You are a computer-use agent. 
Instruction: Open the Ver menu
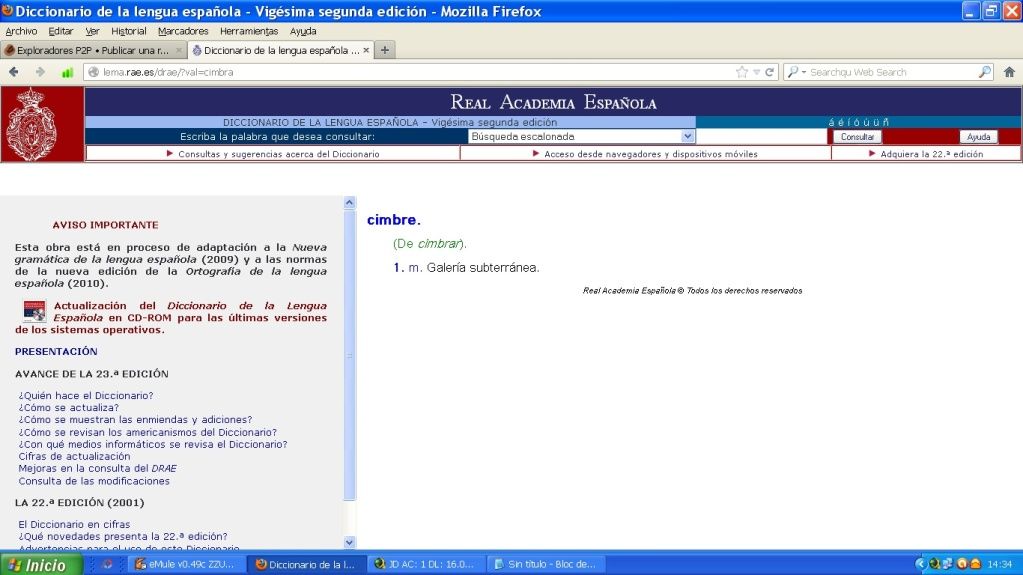[x=92, y=31]
